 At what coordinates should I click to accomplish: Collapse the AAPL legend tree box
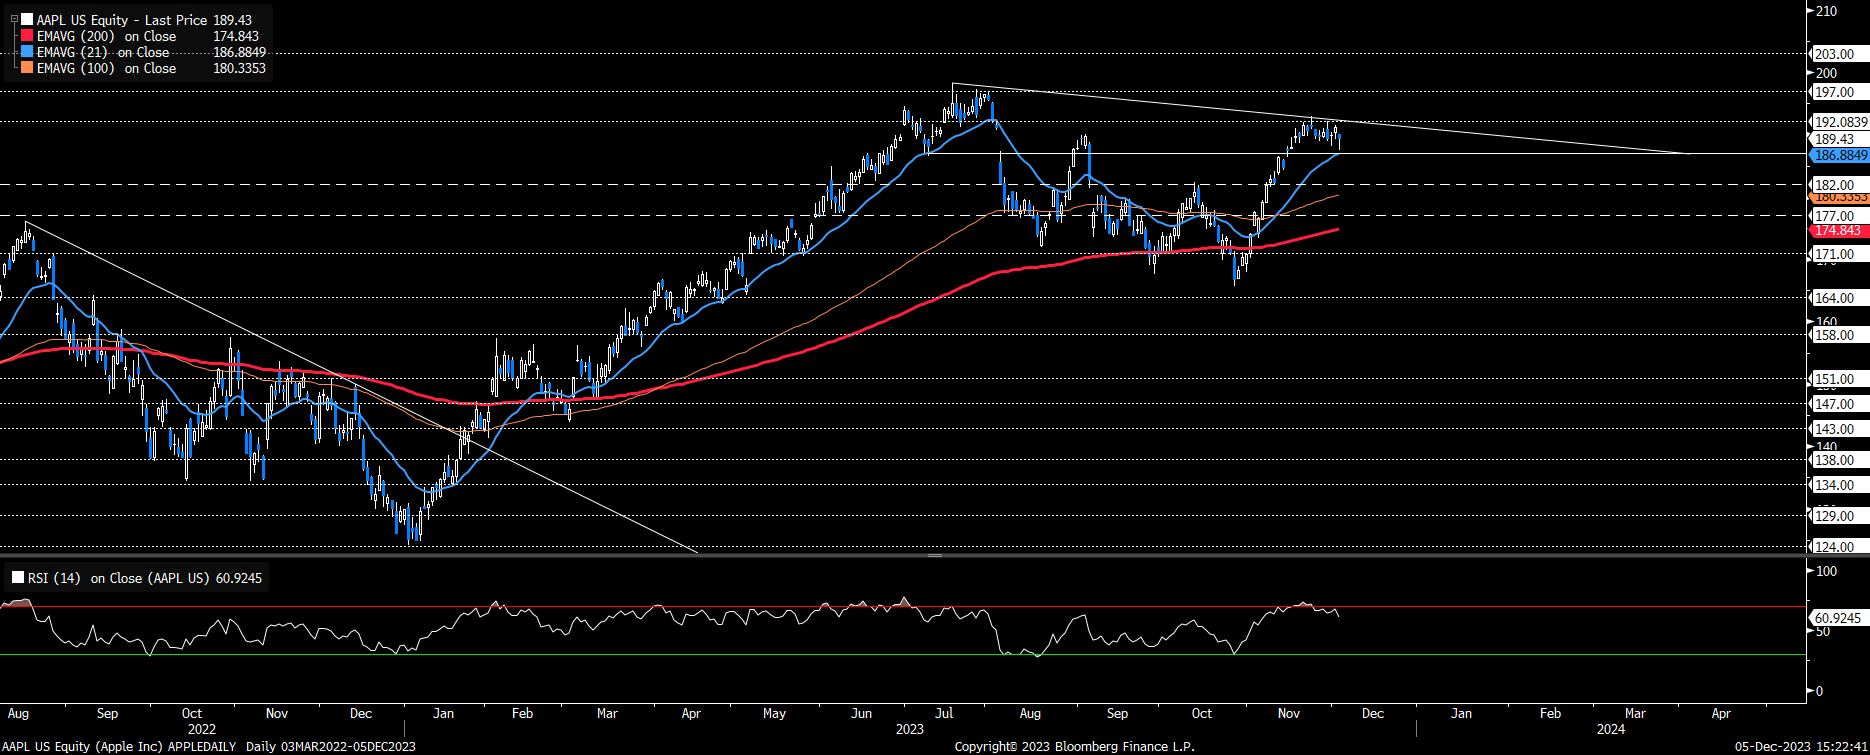pos(14,19)
